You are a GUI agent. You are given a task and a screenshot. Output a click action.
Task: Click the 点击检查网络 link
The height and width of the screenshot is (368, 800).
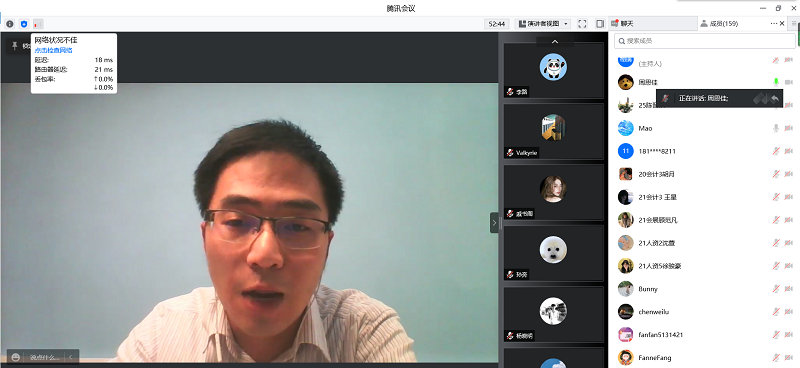pyautogui.click(x=54, y=50)
